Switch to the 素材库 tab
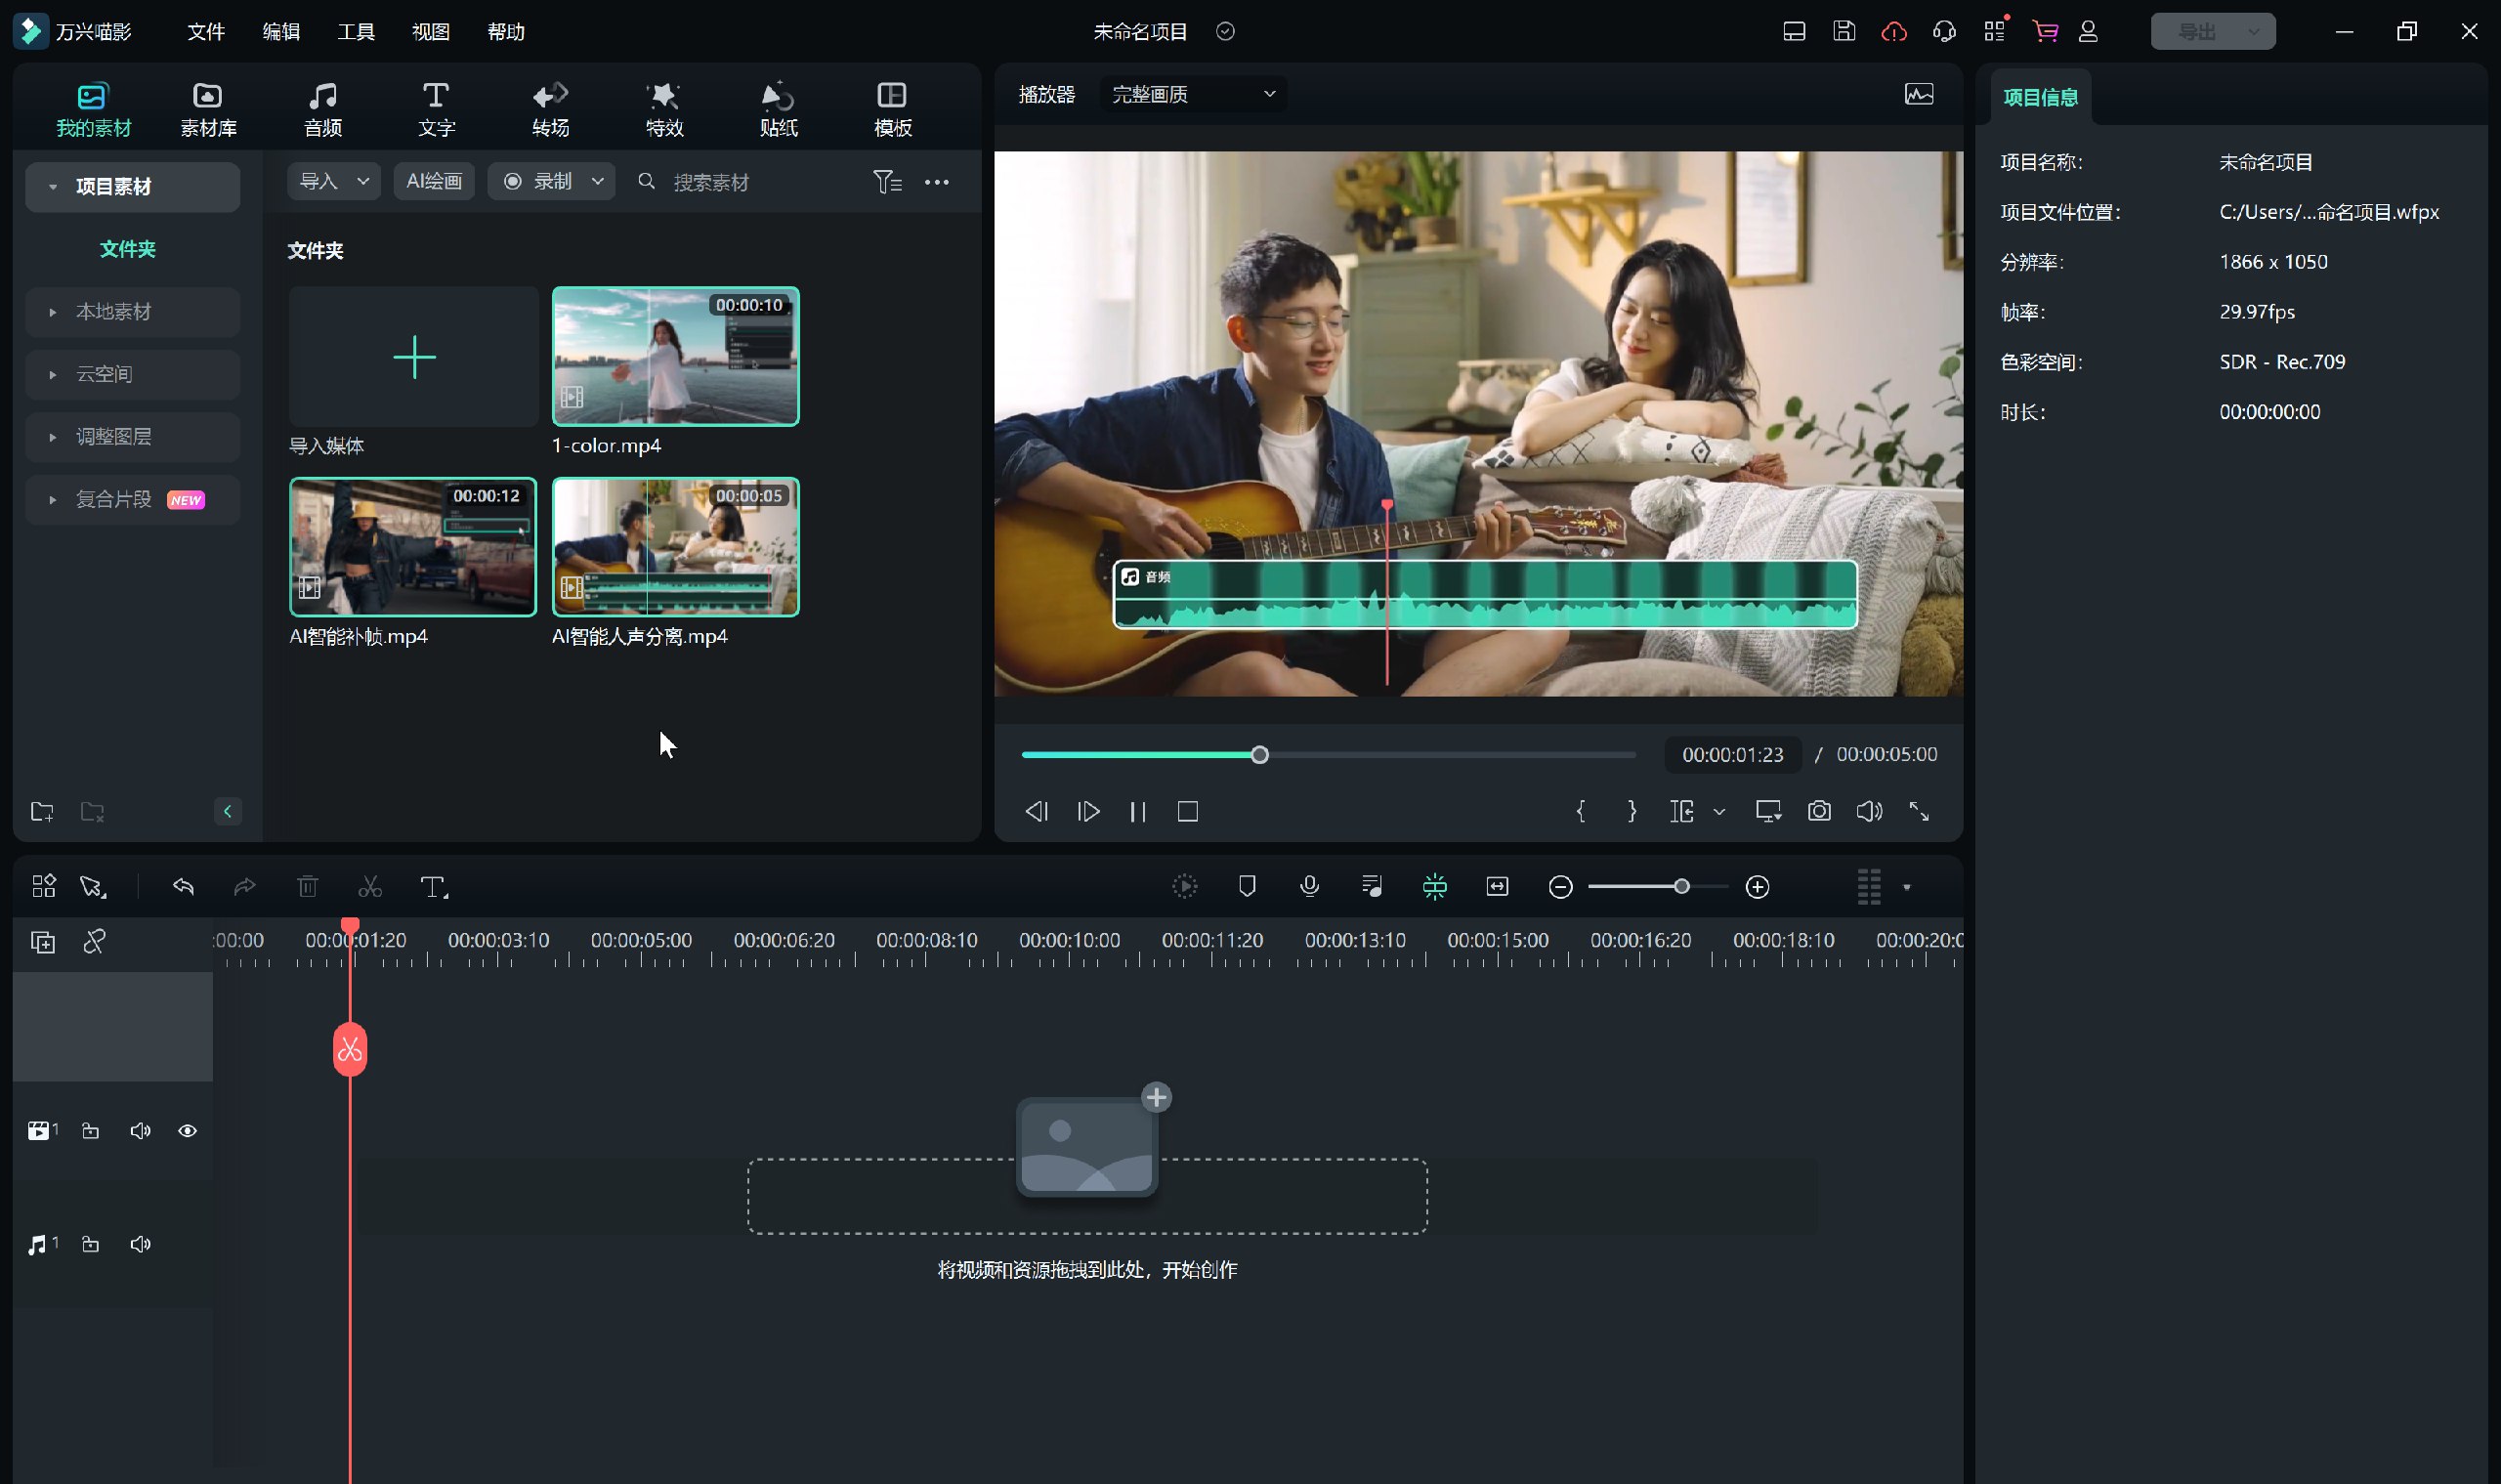 [207, 108]
